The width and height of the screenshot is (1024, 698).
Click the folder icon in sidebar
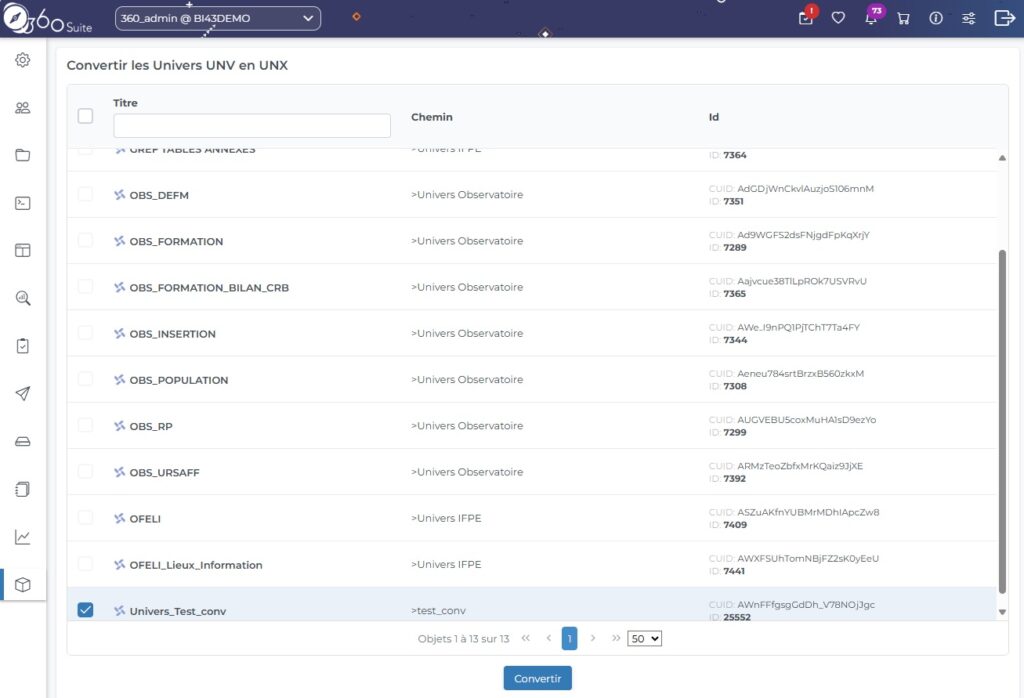tap(22, 155)
